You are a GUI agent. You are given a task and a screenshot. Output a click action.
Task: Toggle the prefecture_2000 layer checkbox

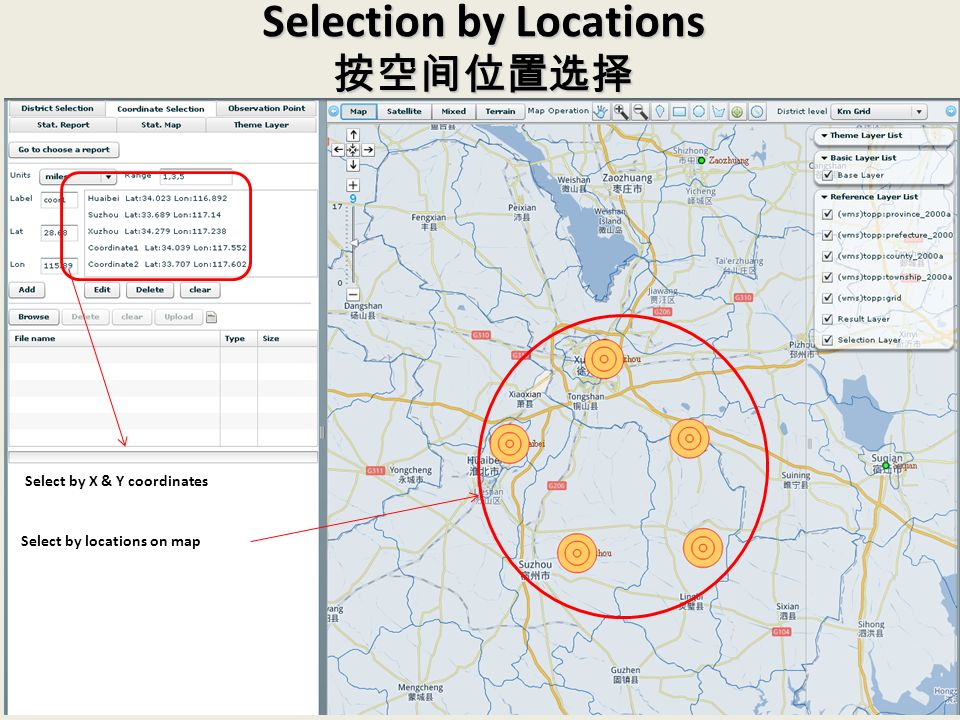pyautogui.click(x=828, y=235)
